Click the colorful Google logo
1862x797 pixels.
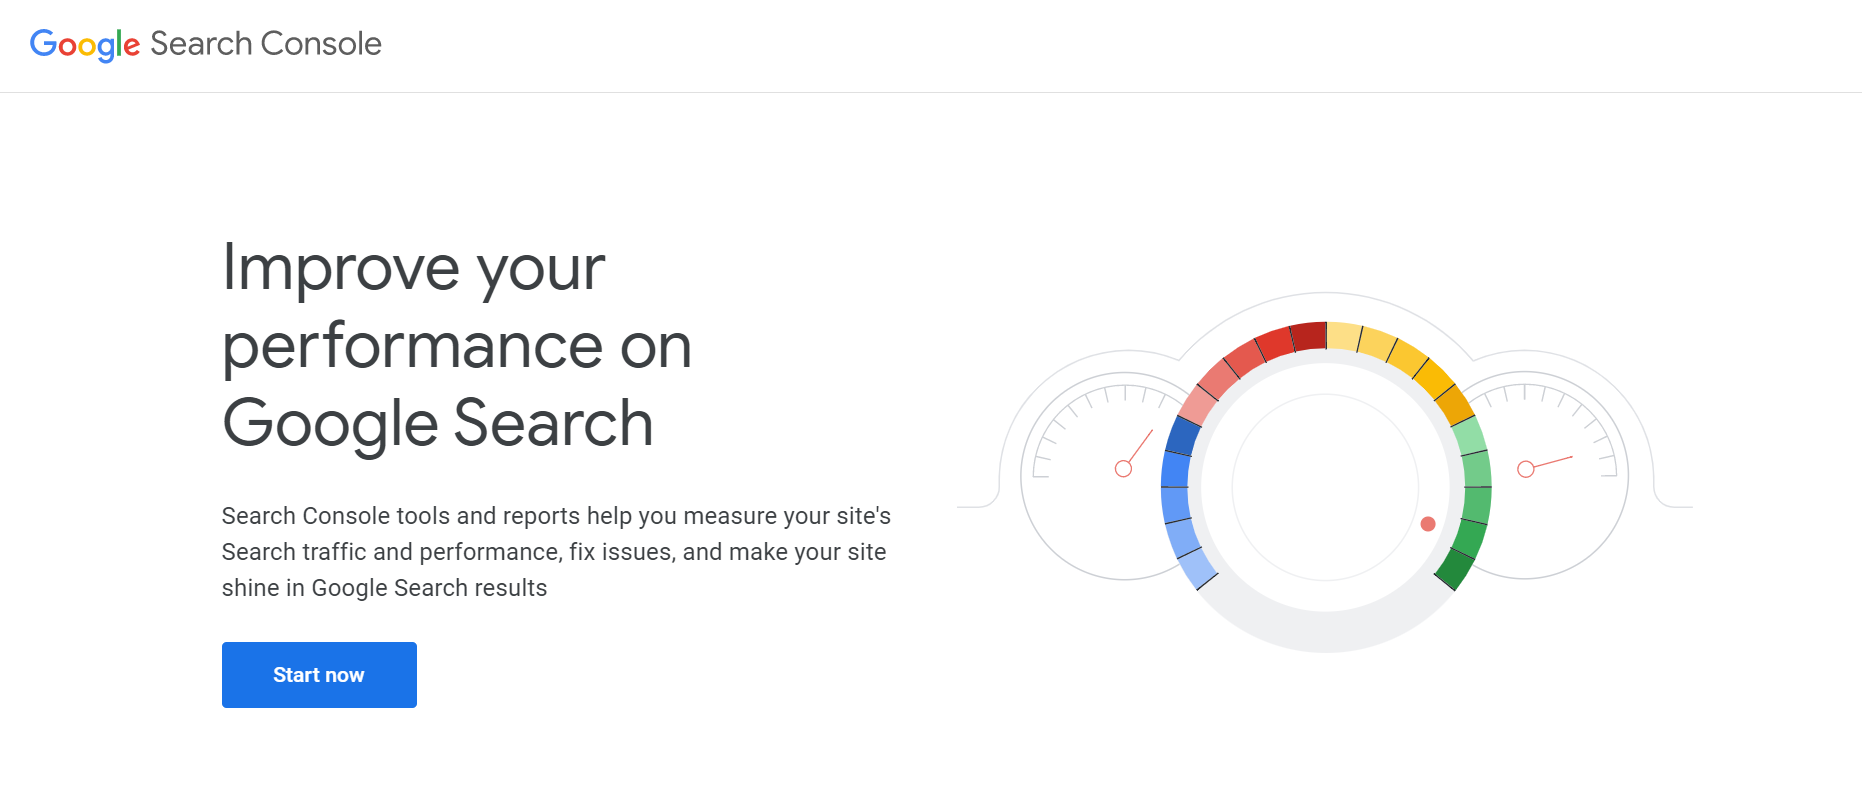85,45
